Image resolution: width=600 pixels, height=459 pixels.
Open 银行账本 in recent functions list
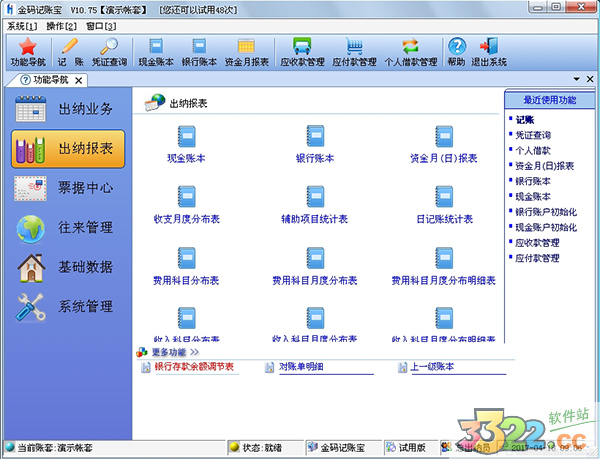pos(533,181)
